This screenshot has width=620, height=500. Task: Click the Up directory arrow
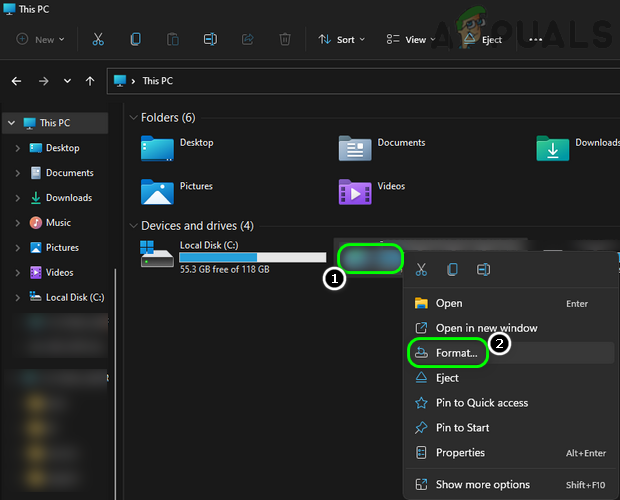coord(91,80)
